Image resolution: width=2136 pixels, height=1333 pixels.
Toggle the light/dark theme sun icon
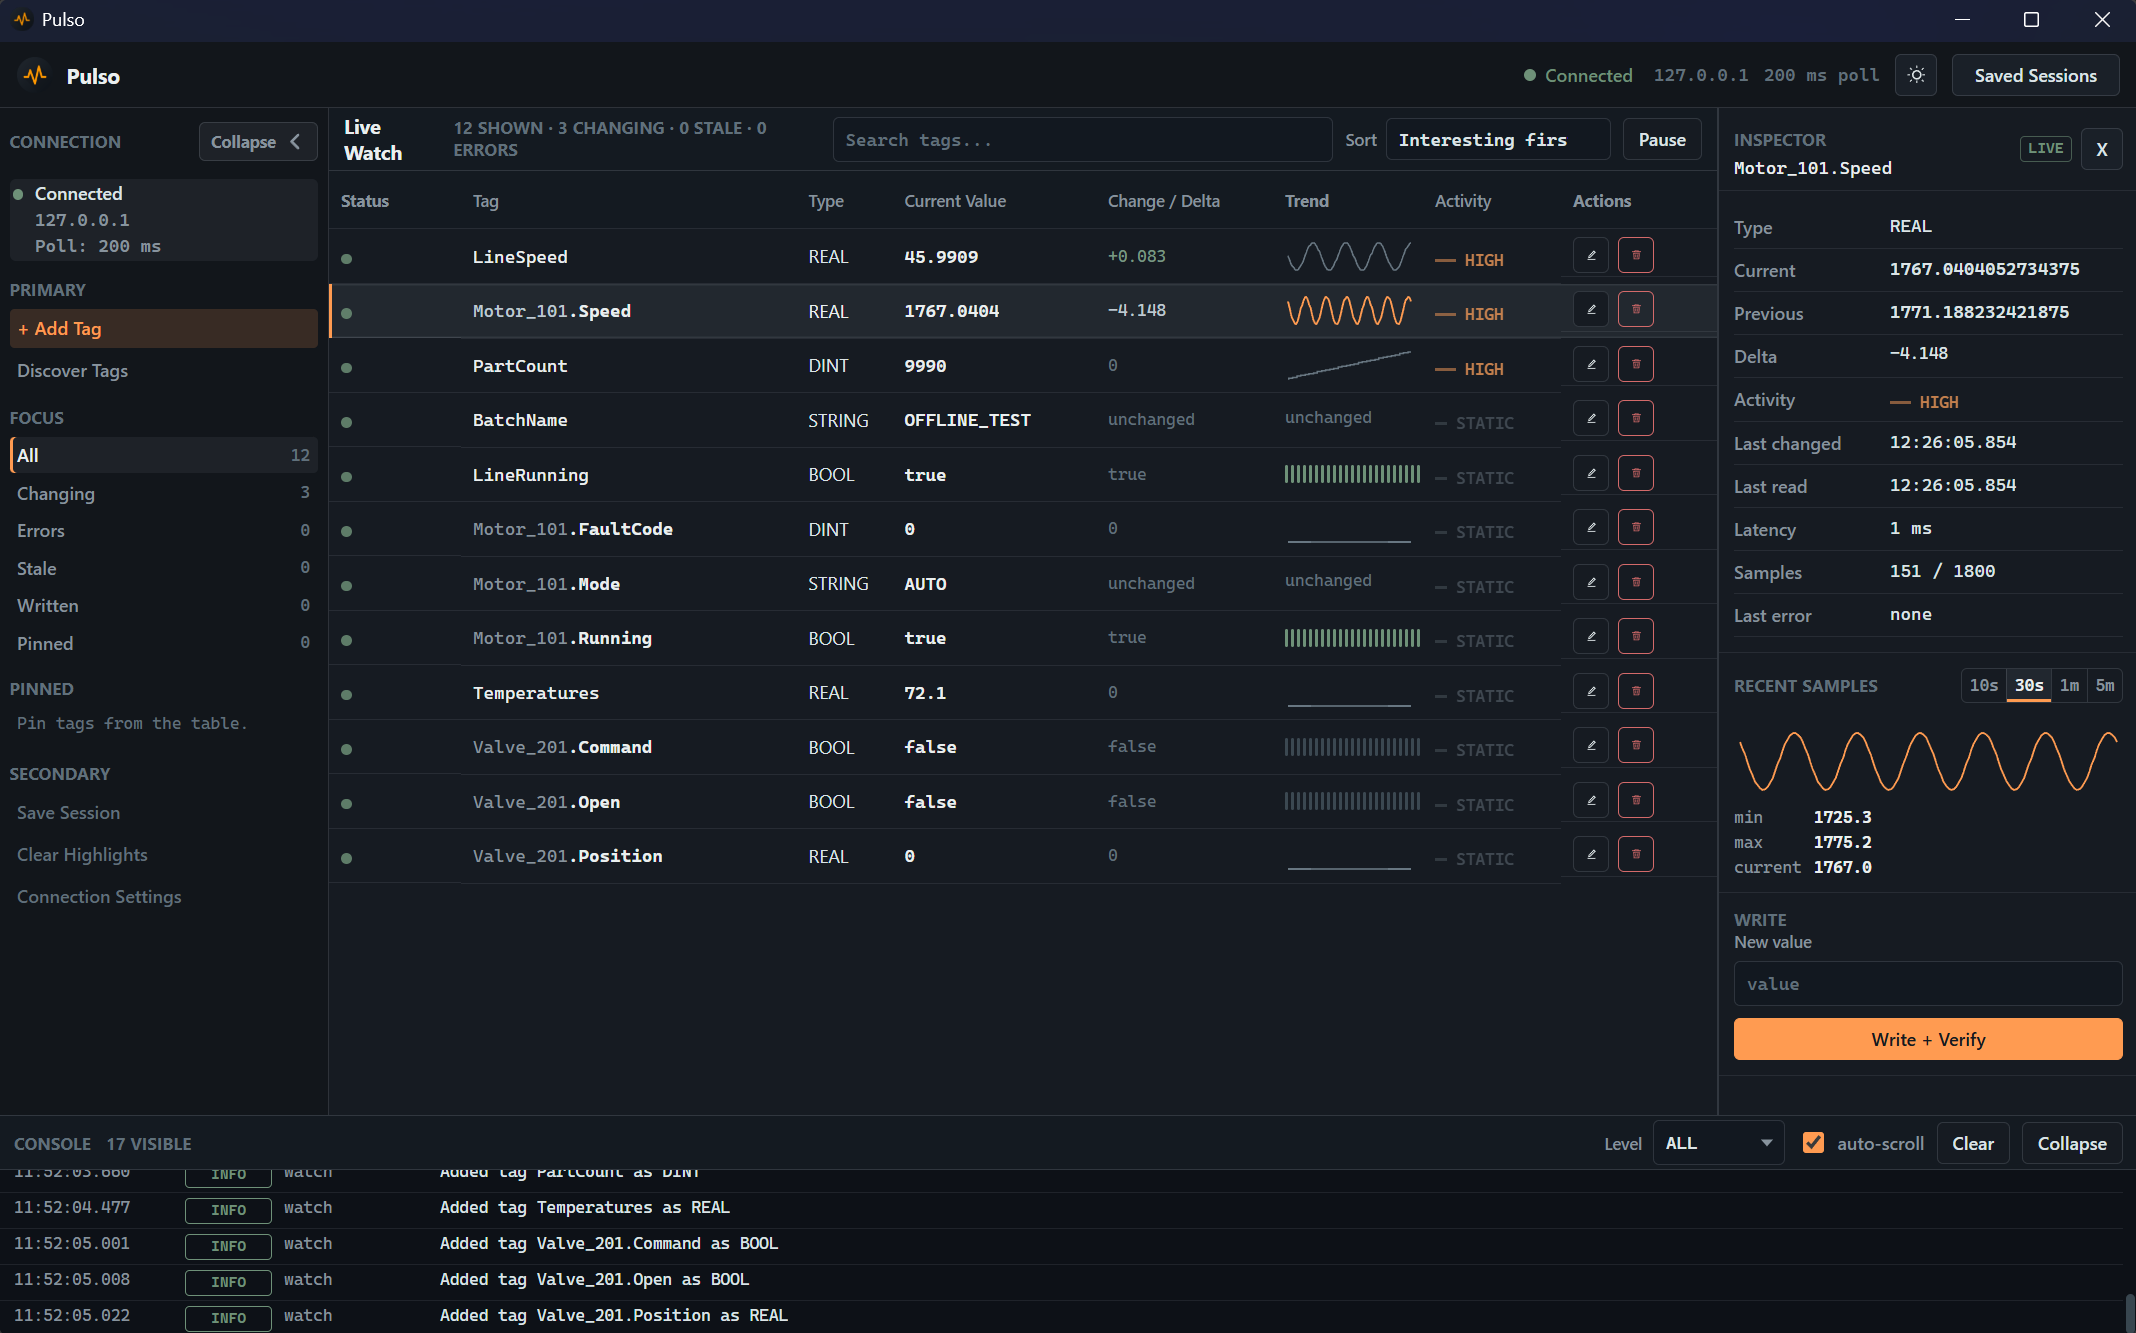(x=1916, y=75)
